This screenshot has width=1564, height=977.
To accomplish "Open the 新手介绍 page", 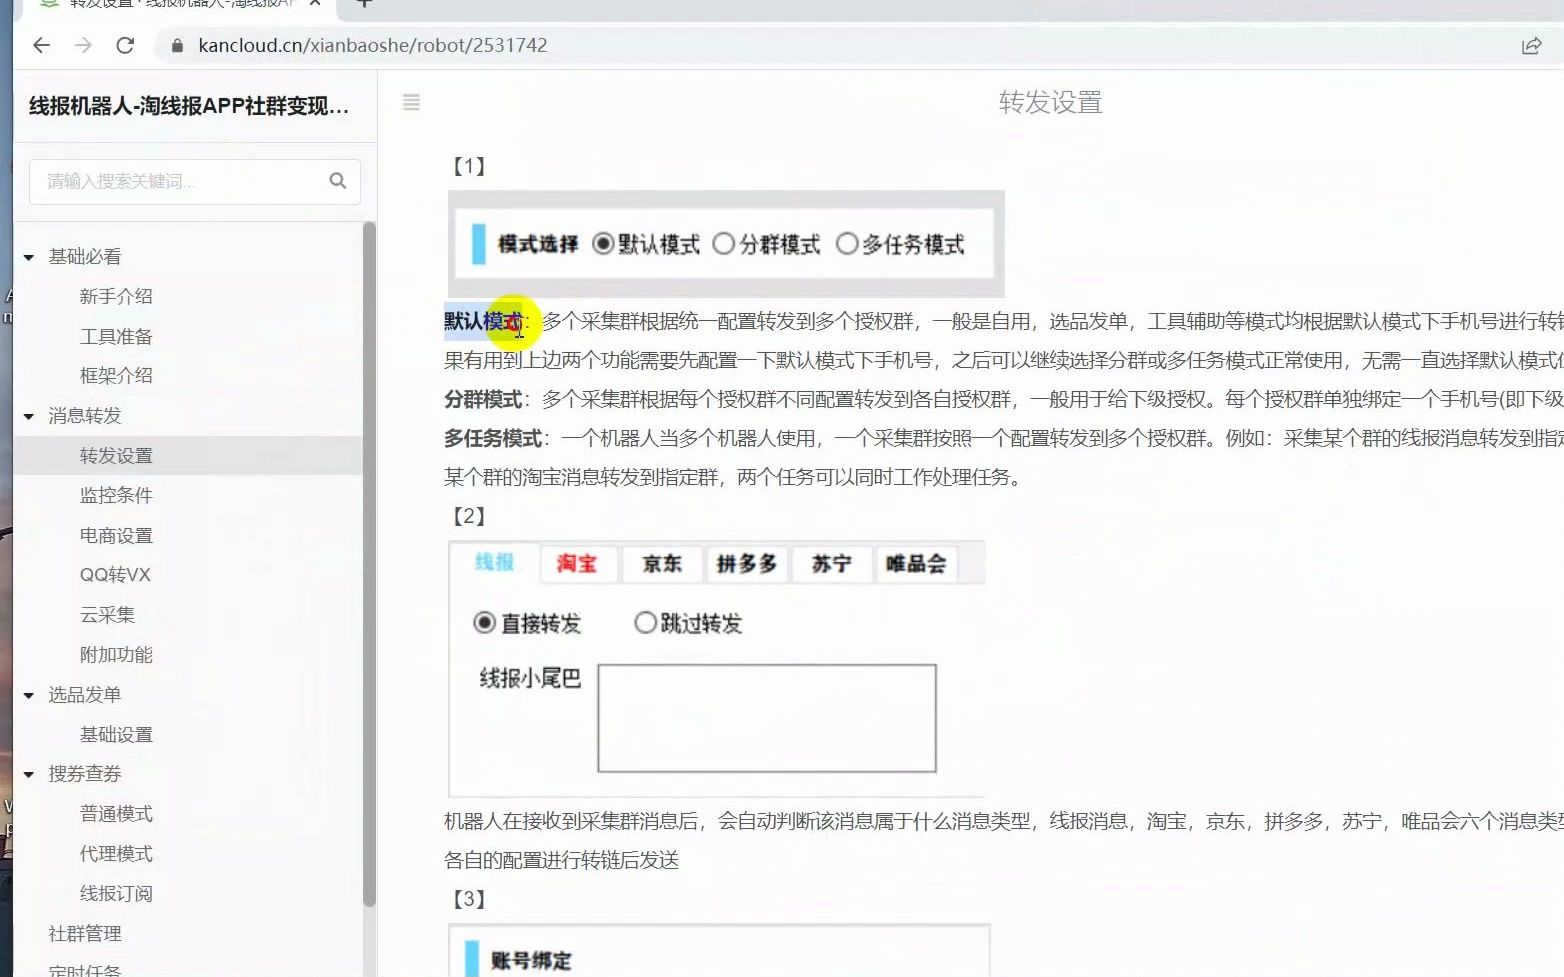I will (x=116, y=296).
